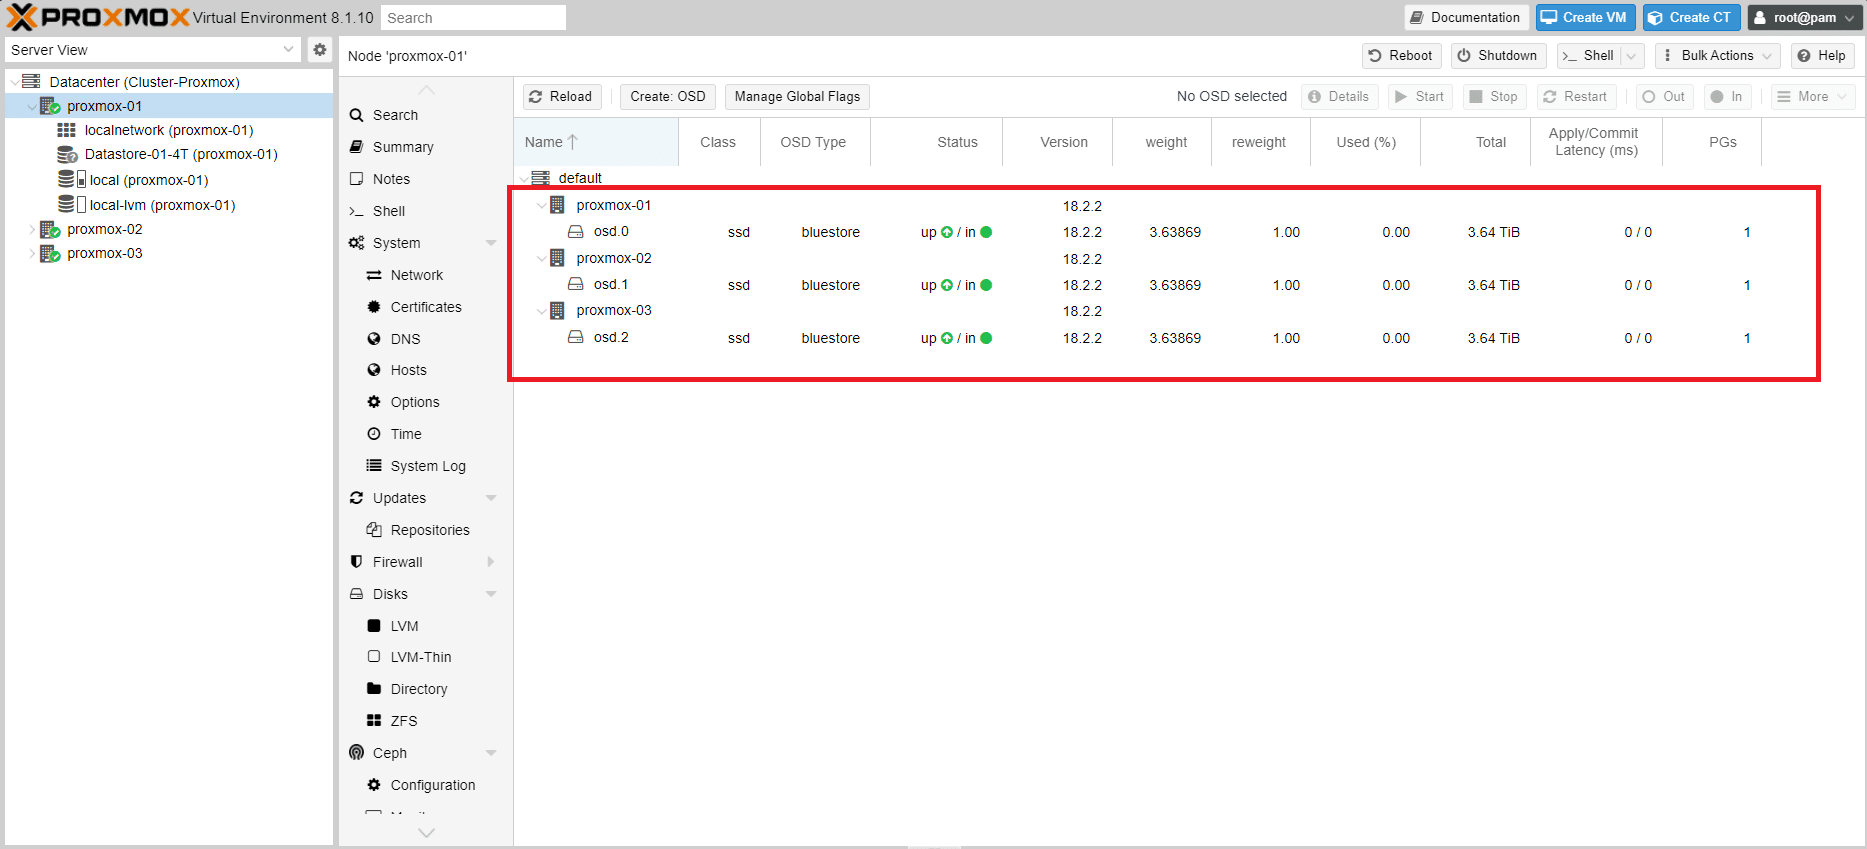Screen dimensions: 1867x849
Task: Click the Hosts globe icon
Action: point(374,370)
